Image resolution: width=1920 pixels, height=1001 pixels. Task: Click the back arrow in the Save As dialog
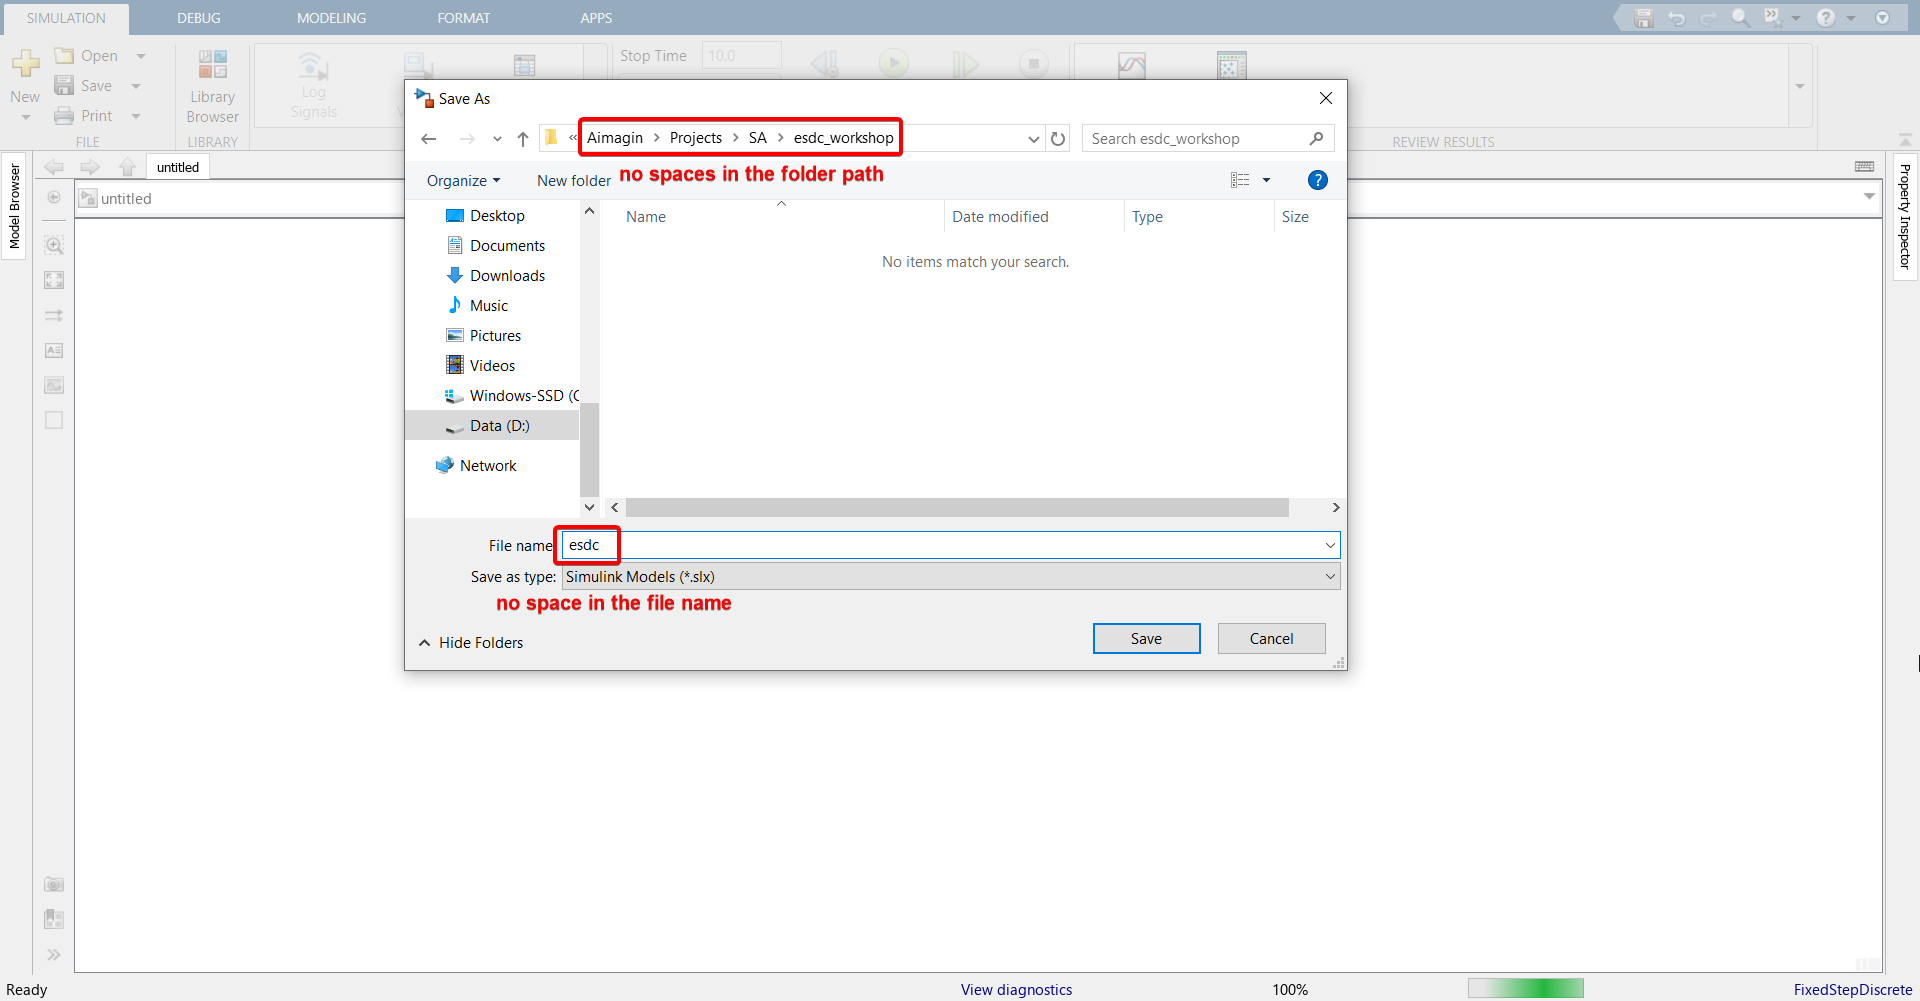[x=429, y=139]
